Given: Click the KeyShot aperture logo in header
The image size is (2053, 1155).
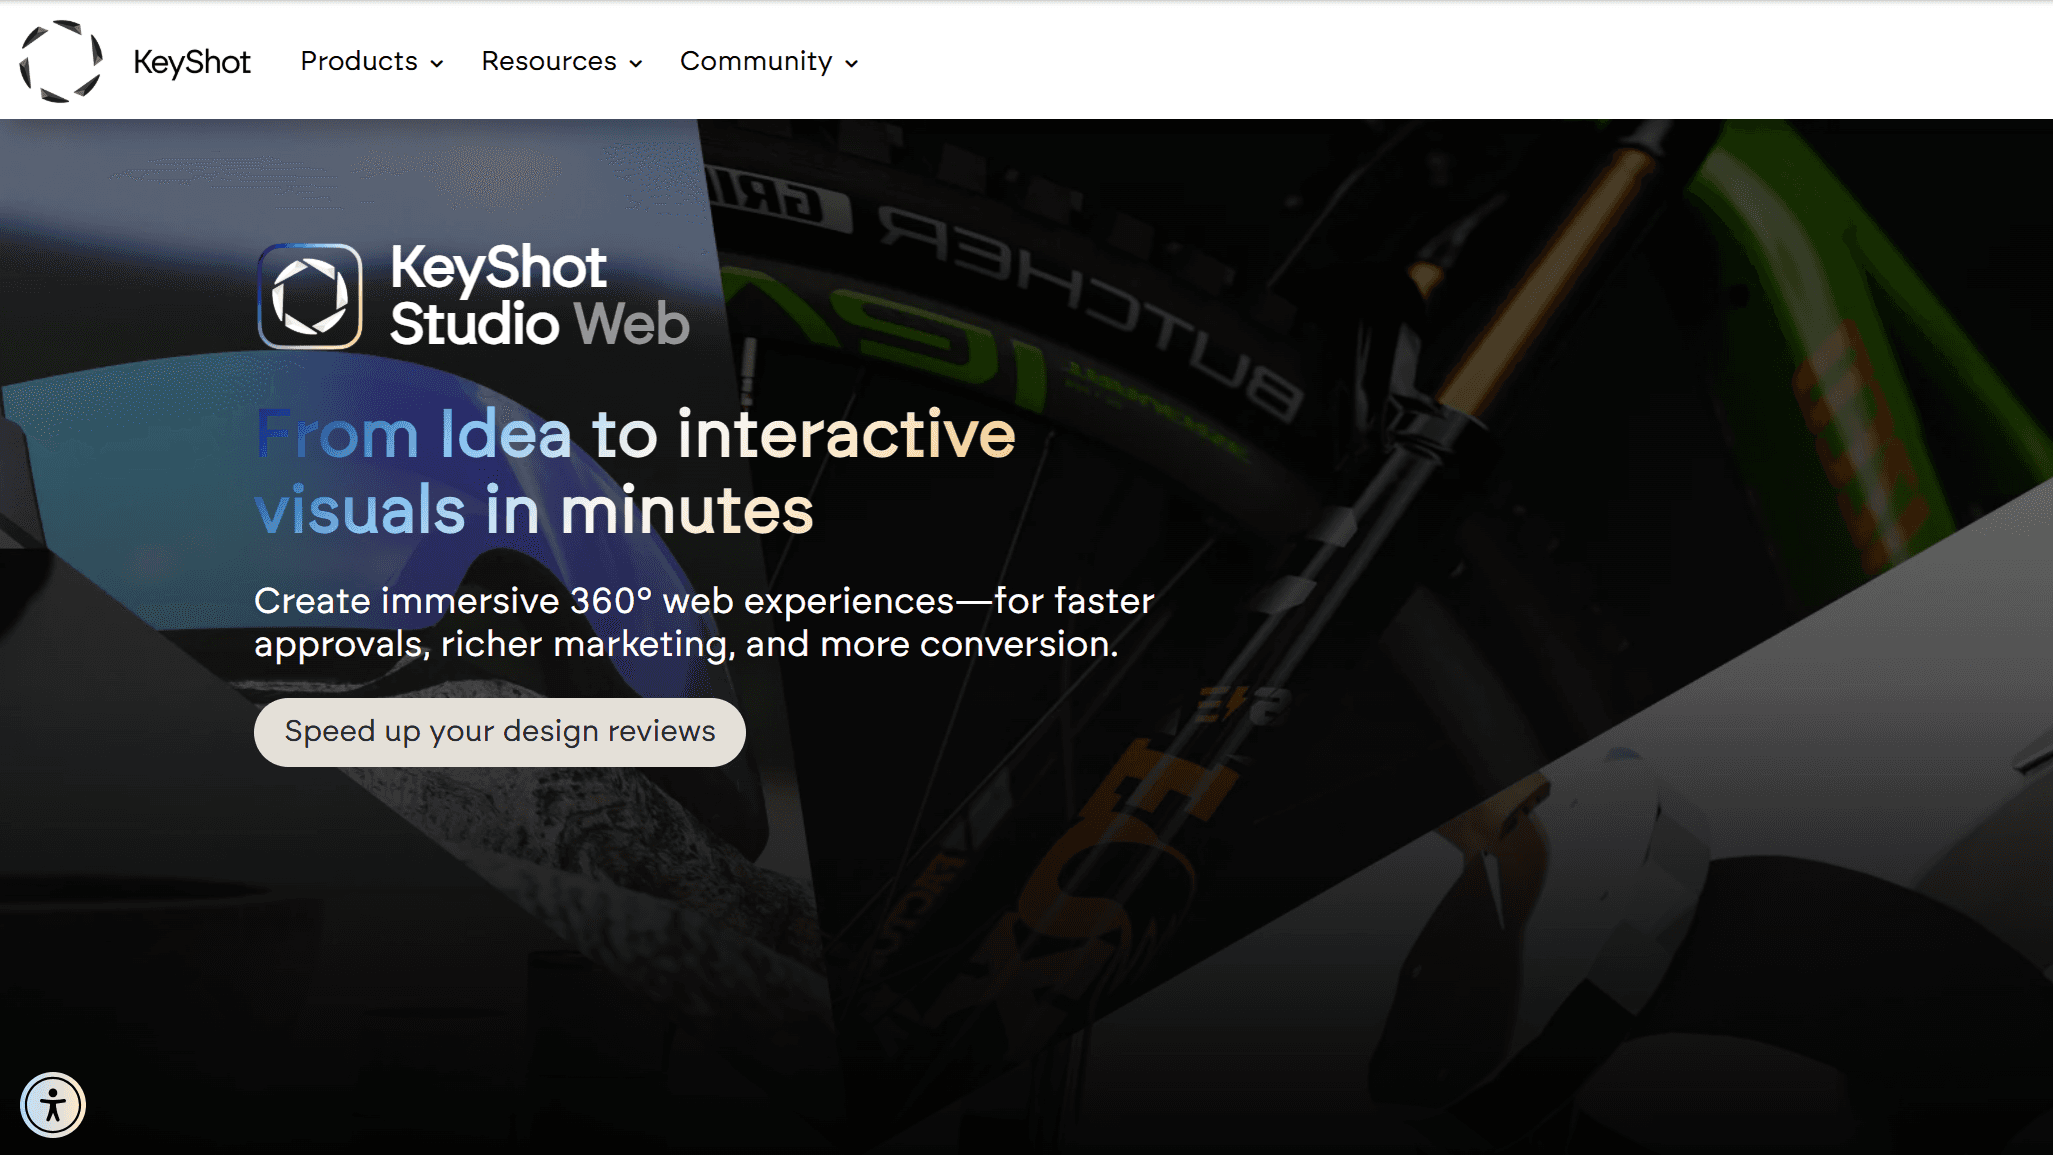Looking at the screenshot, I should [61, 61].
